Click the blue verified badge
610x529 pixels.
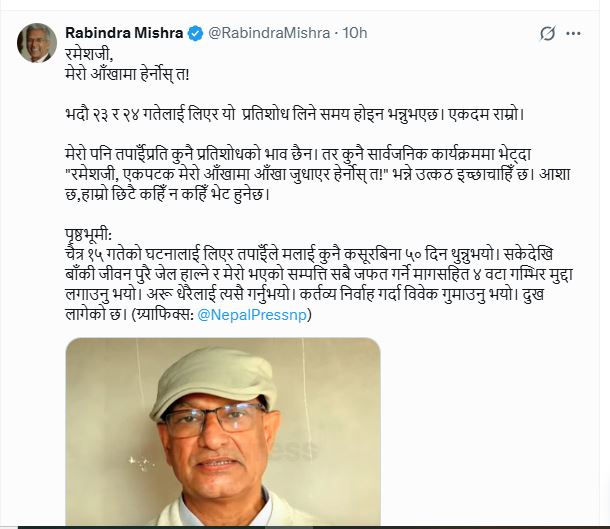(x=195, y=33)
